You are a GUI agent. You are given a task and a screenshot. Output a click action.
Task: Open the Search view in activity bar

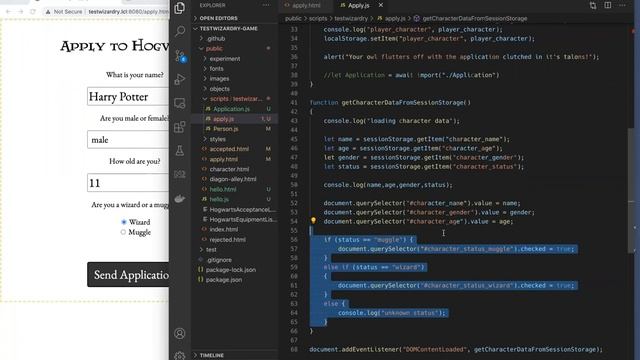[x=180, y=31]
